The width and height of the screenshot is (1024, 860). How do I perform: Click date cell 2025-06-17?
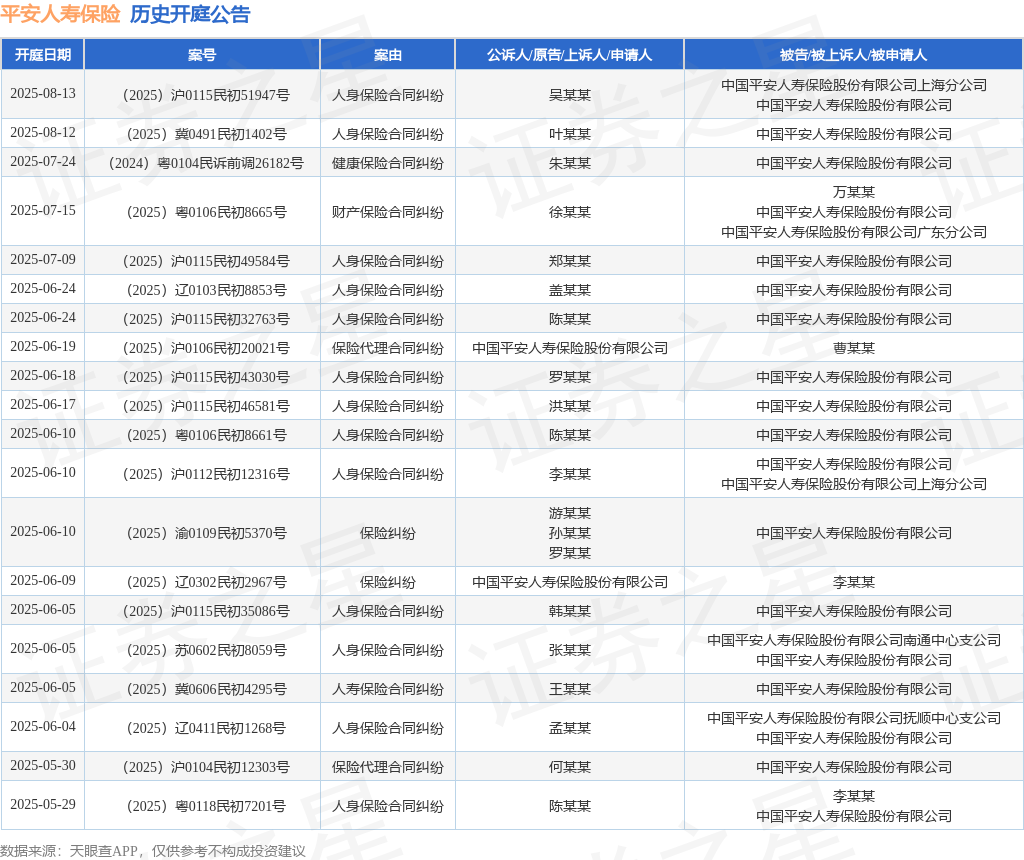43,404
